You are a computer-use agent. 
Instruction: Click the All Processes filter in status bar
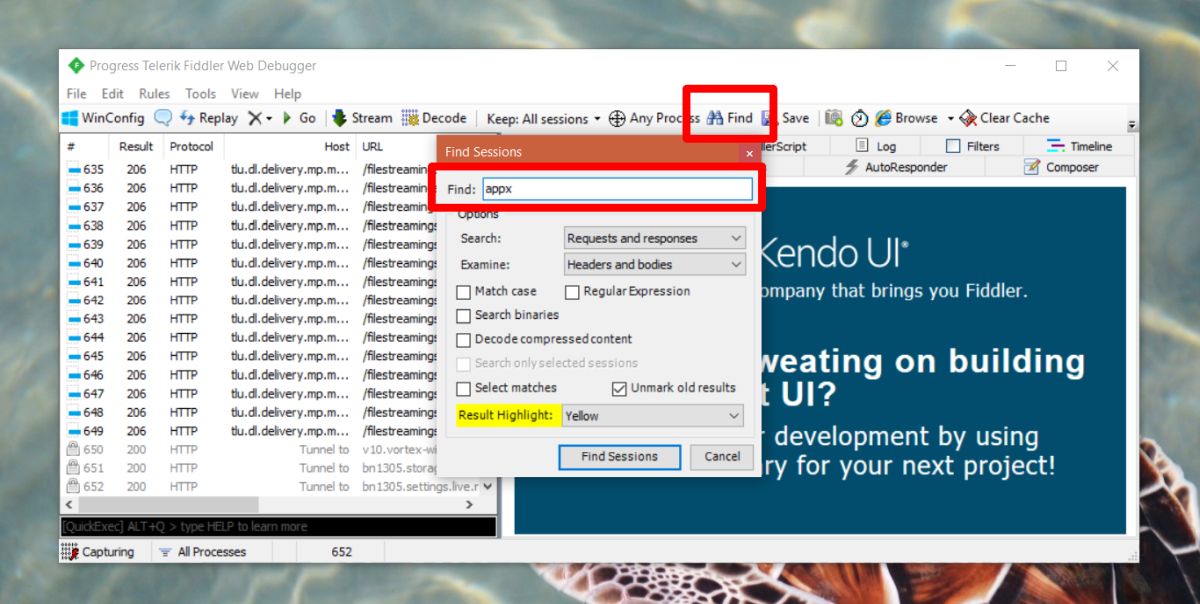tap(202, 552)
